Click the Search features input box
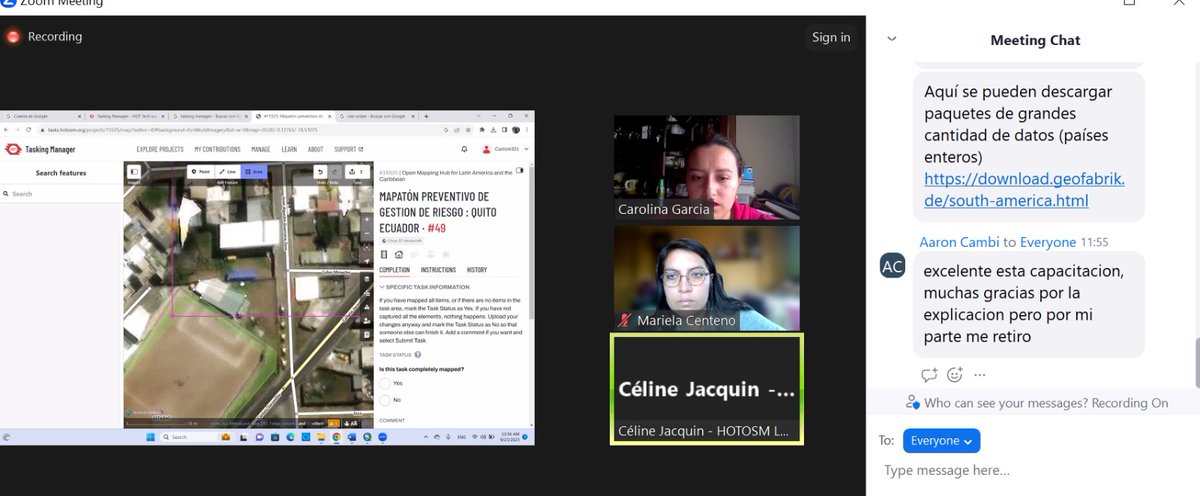 (x=61, y=194)
